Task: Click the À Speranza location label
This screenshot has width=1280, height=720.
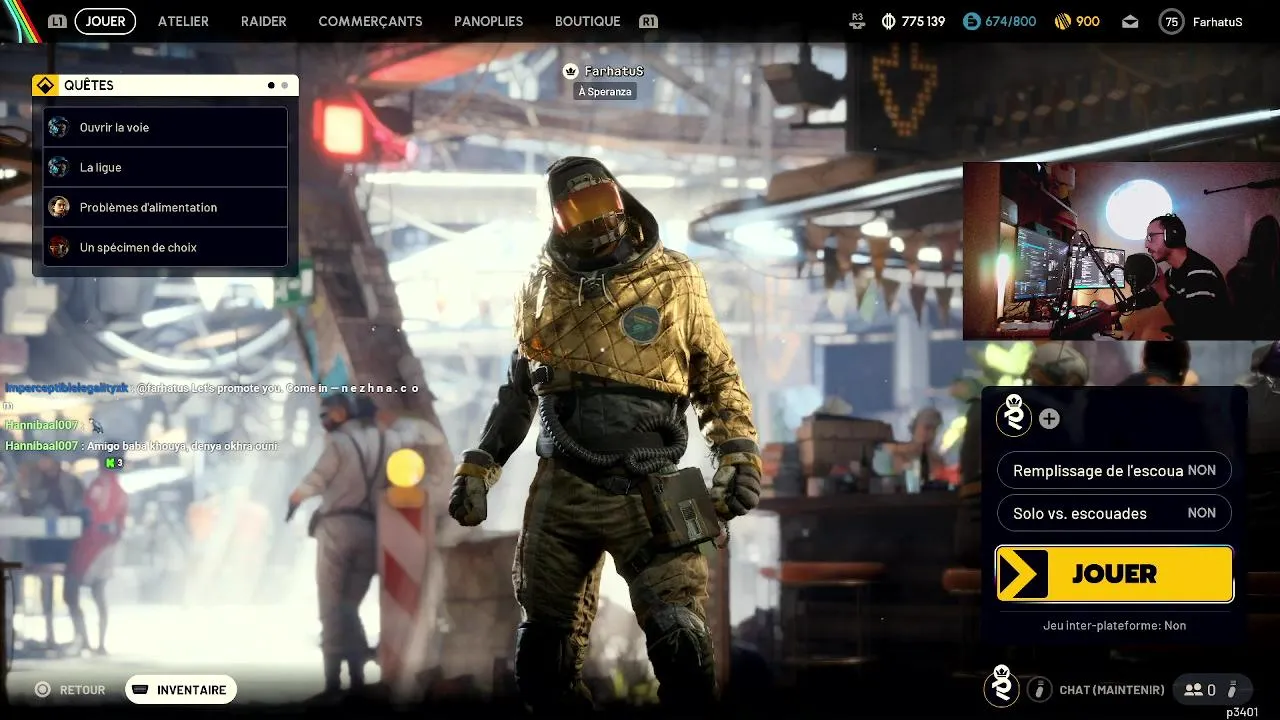Action: (x=605, y=91)
